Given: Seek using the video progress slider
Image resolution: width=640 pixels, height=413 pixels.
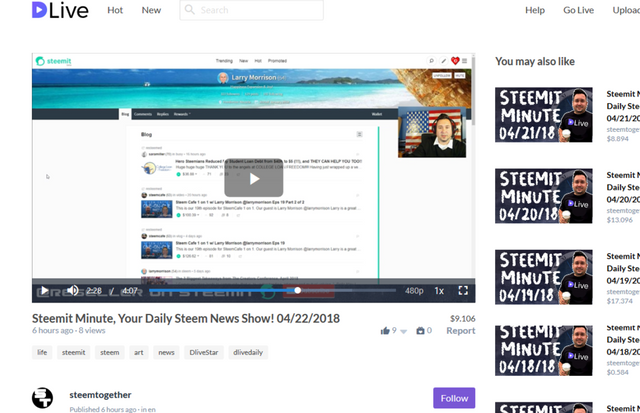Looking at the screenshot, I should [272, 291].
